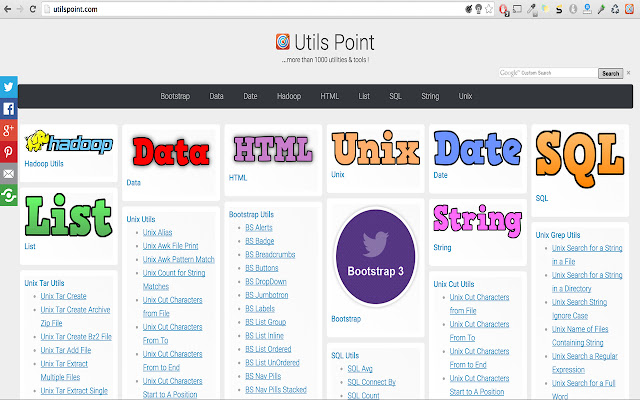
Task: Click the blue Date banner image
Action: tap(478, 149)
